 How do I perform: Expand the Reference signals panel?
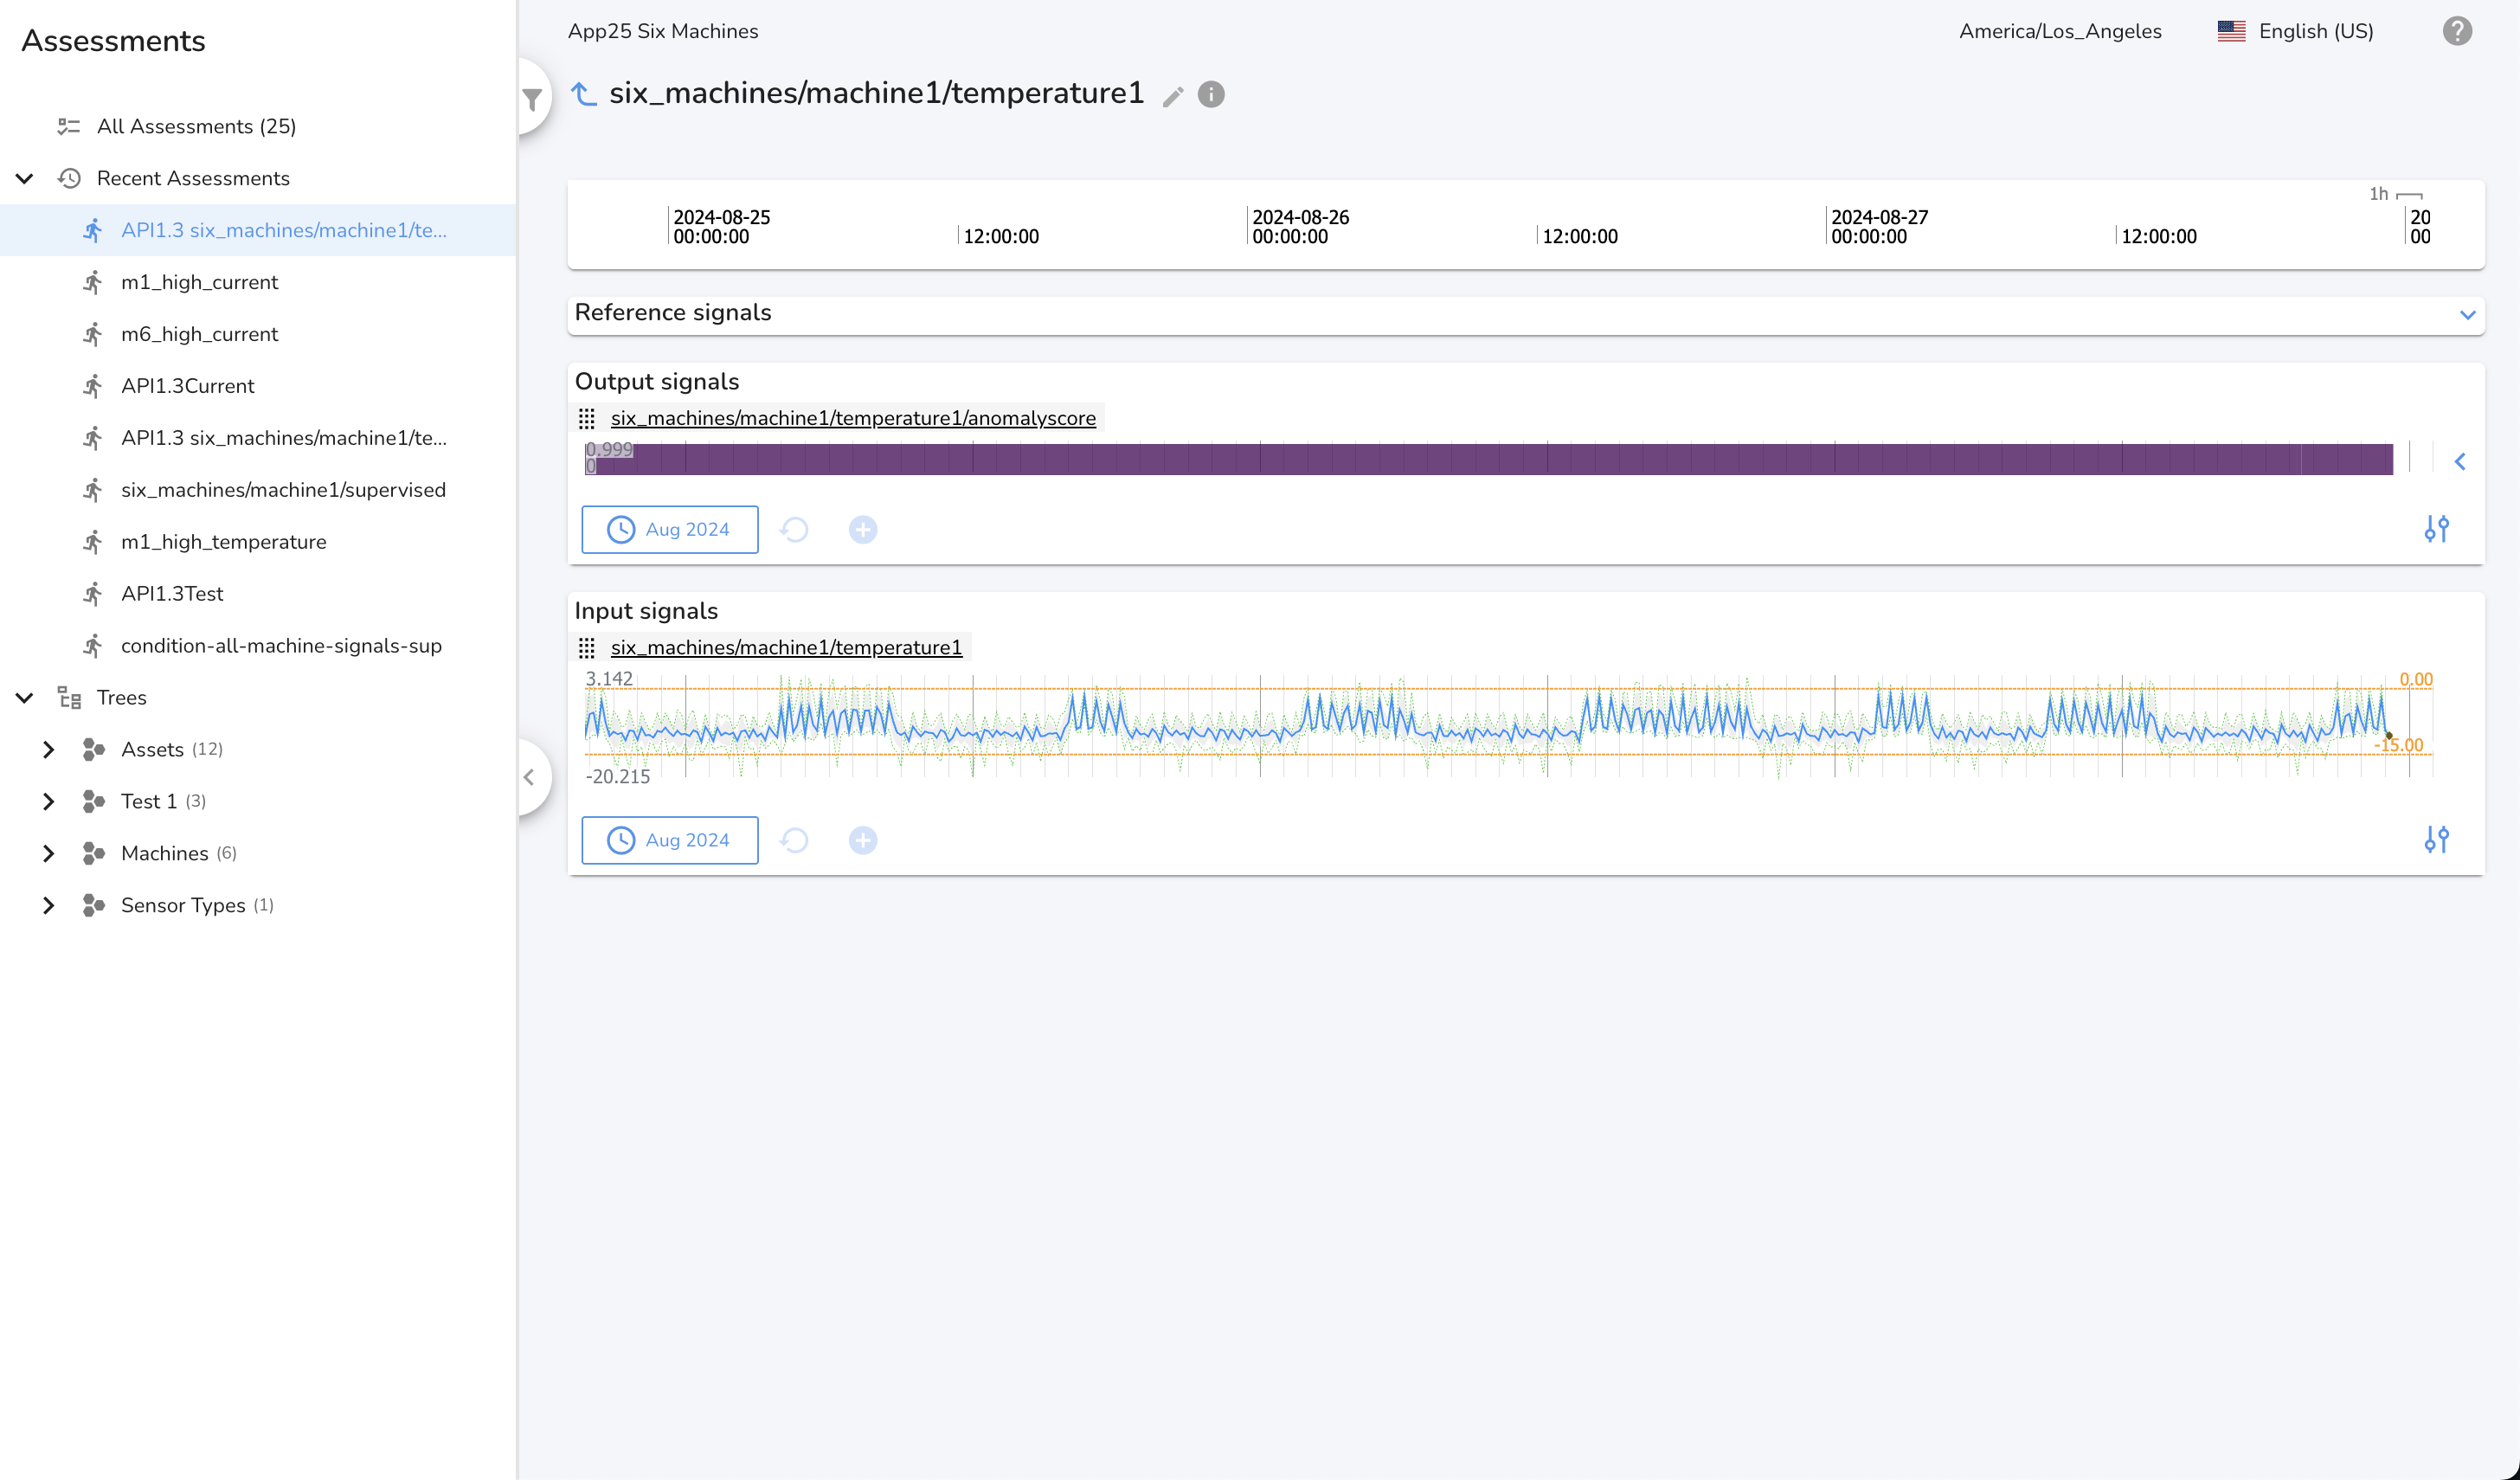2467,315
